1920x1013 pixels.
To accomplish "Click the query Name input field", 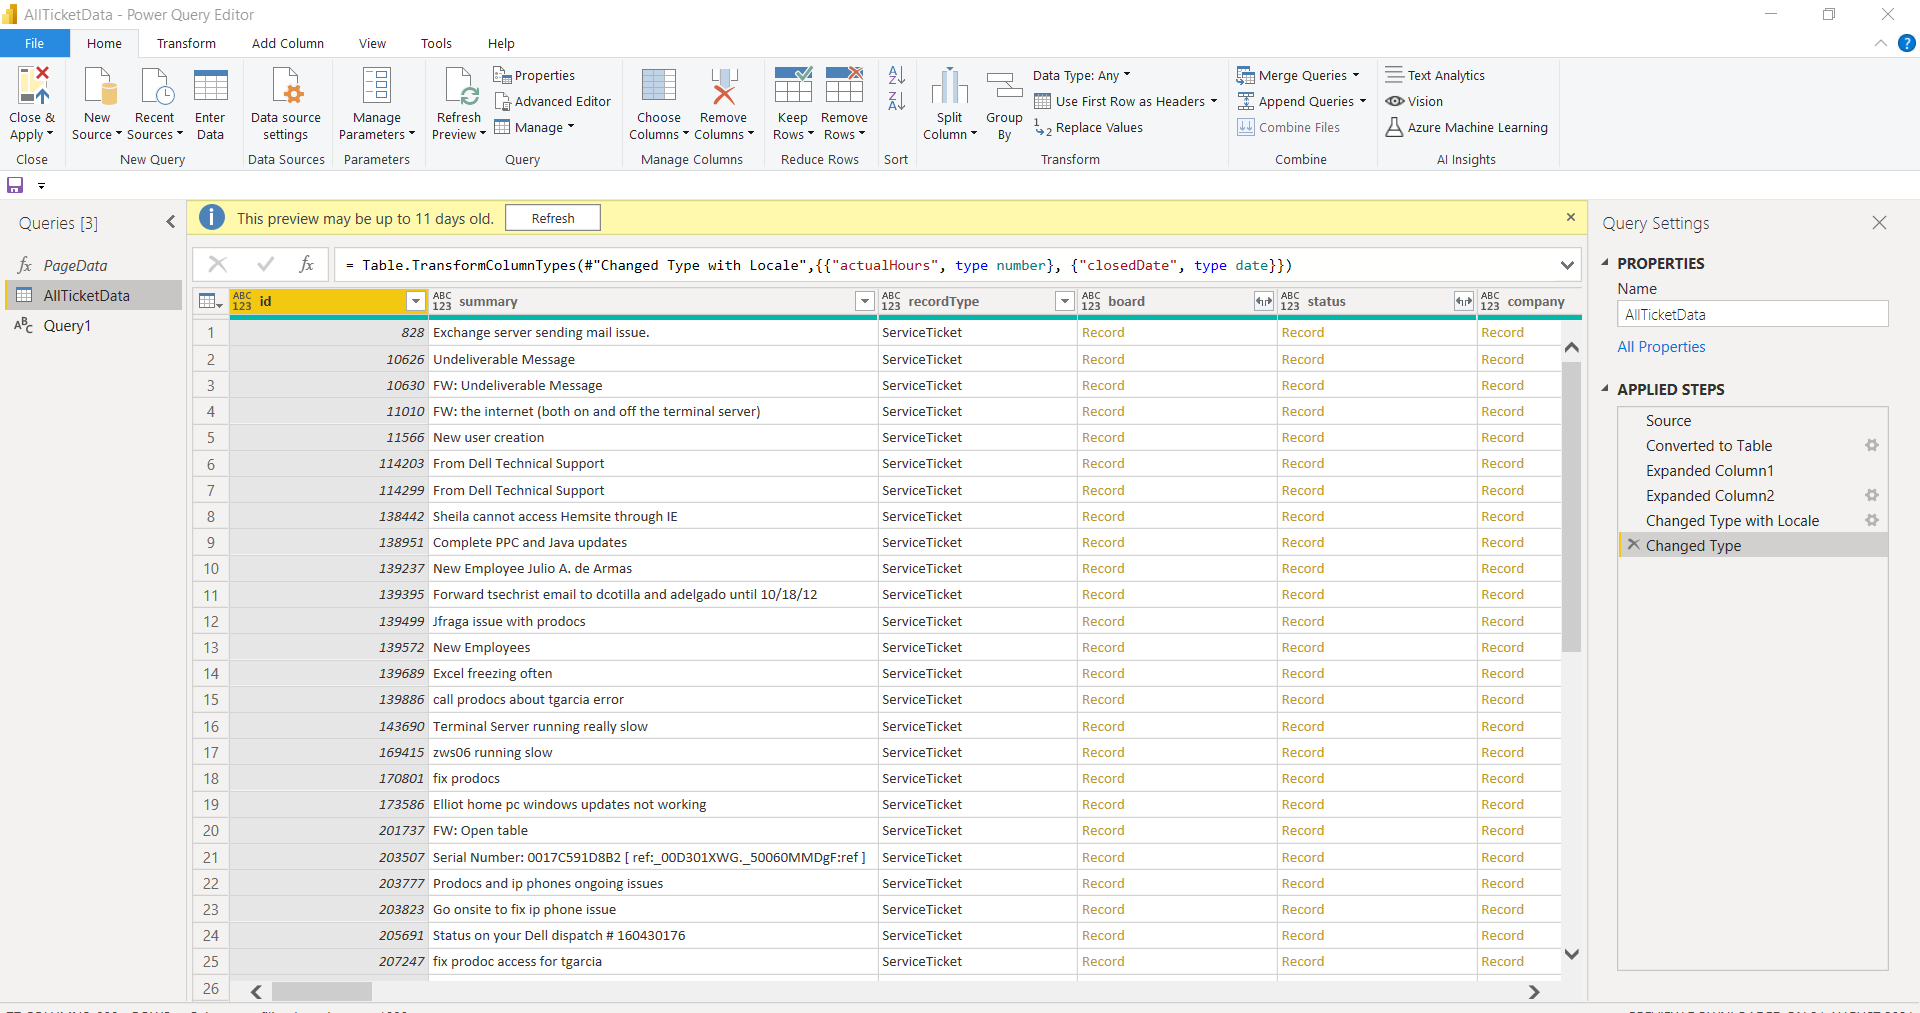I will 1752,314.
